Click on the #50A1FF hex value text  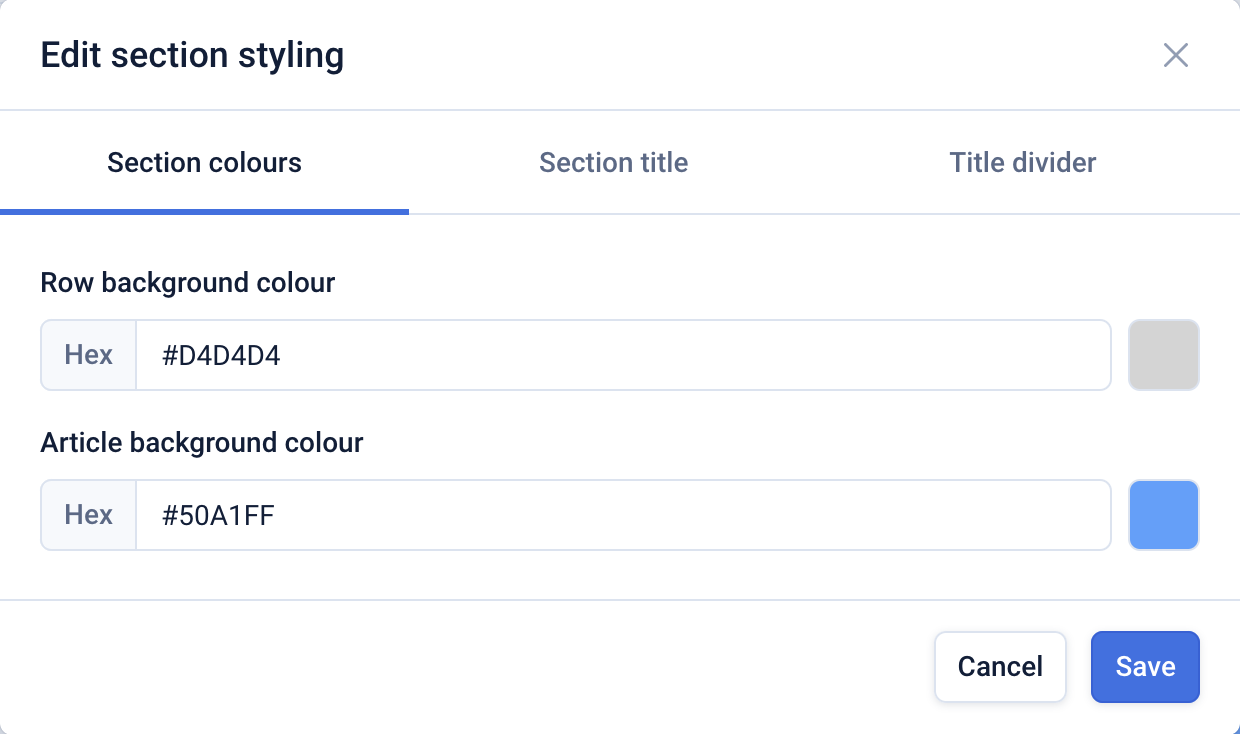218,515
